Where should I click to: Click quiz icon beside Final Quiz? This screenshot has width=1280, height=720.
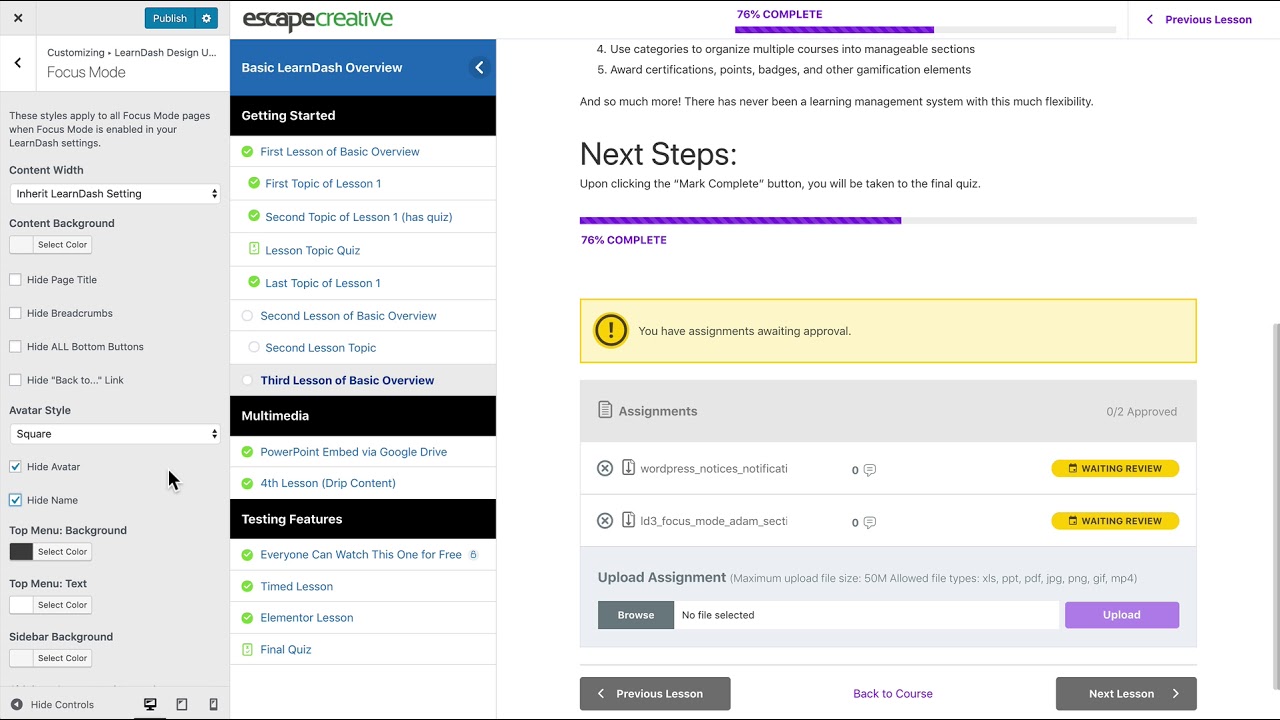[x=247, y=649]
